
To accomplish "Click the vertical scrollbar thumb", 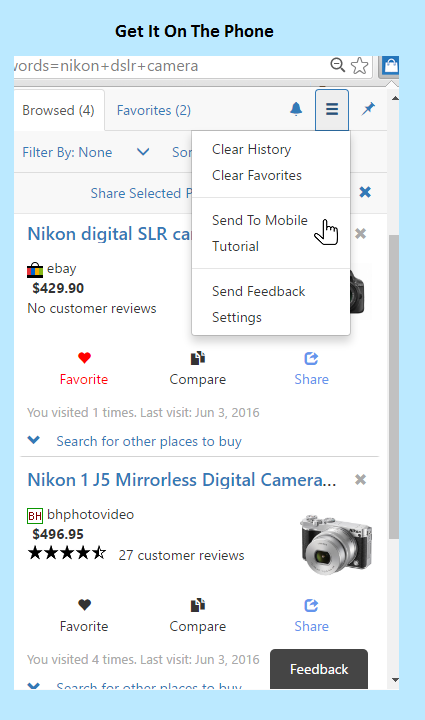I will pyautogui.click(x=394, y=387).
